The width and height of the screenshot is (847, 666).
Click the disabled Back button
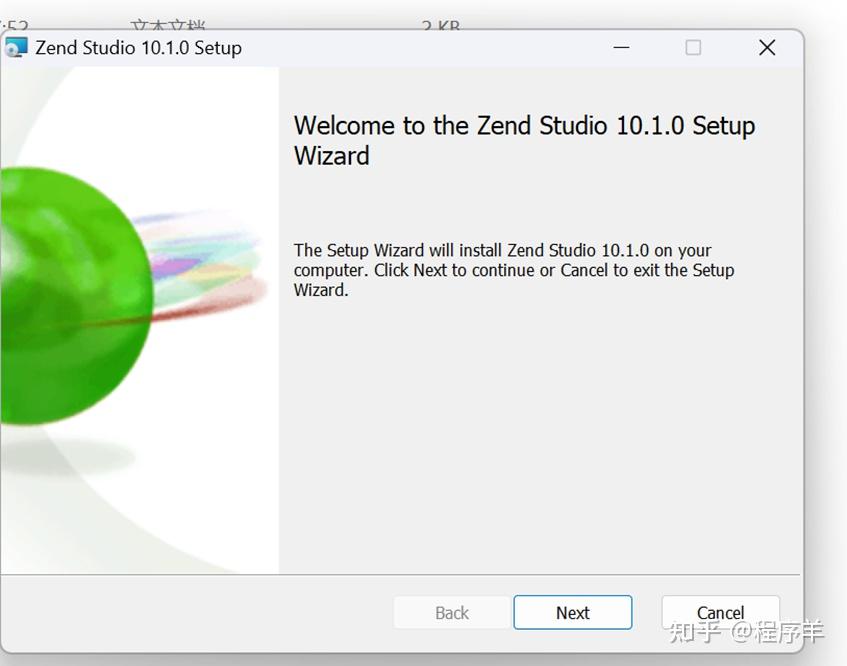tap(450, 612)
